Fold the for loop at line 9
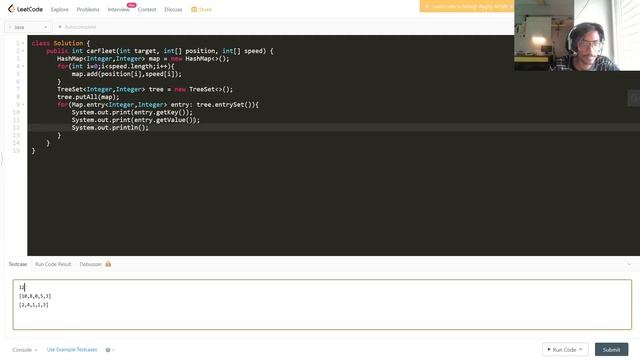The image size is (640, 360). point(23,104)
